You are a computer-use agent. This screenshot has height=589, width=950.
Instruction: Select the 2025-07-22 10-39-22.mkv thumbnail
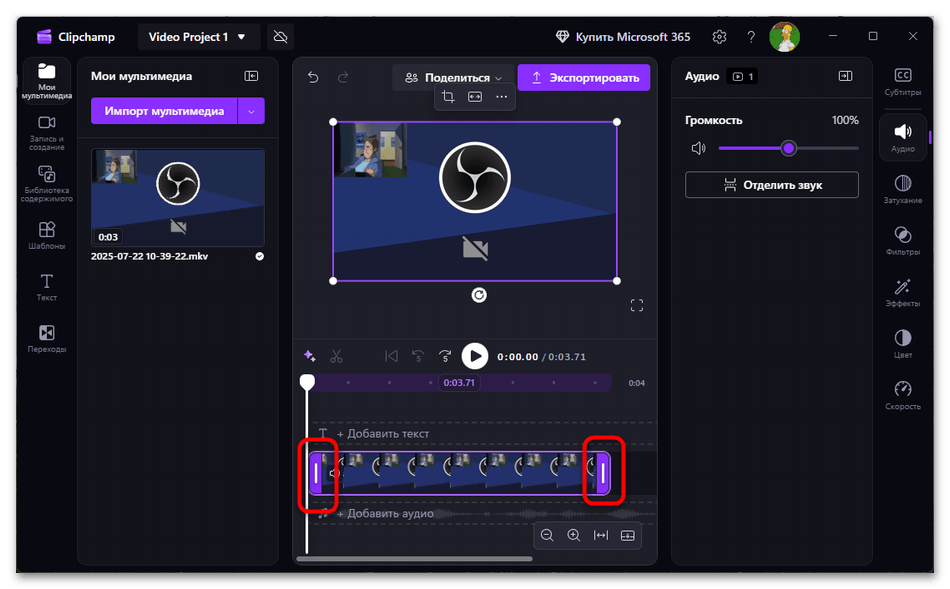[178, 198]
